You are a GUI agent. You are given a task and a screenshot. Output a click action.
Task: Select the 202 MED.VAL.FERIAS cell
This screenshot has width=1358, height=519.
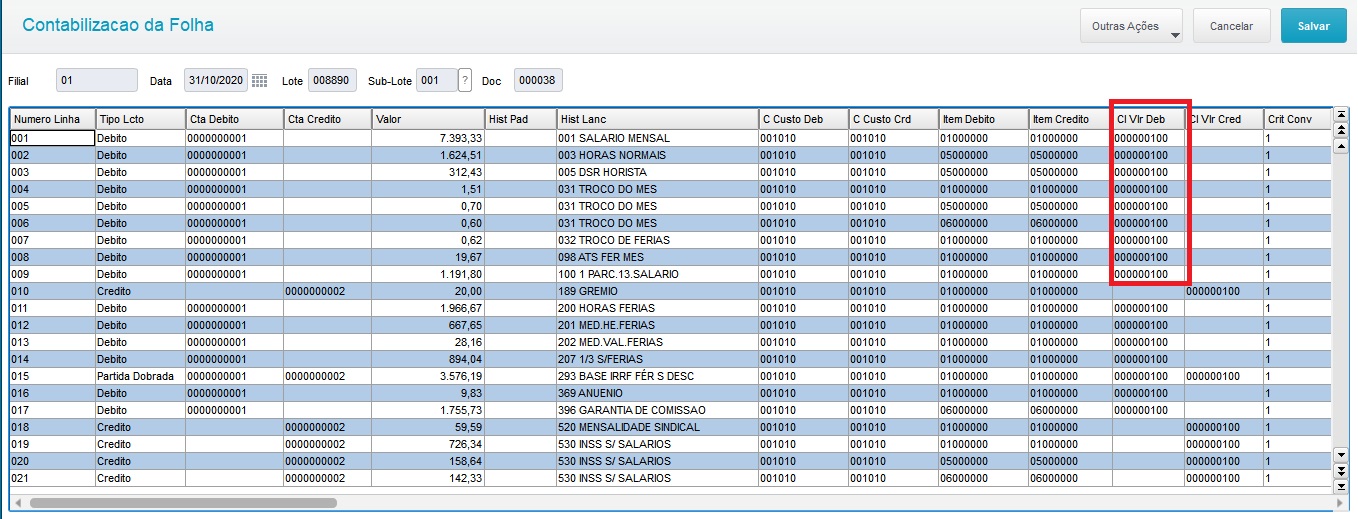(x=657, y=342)
